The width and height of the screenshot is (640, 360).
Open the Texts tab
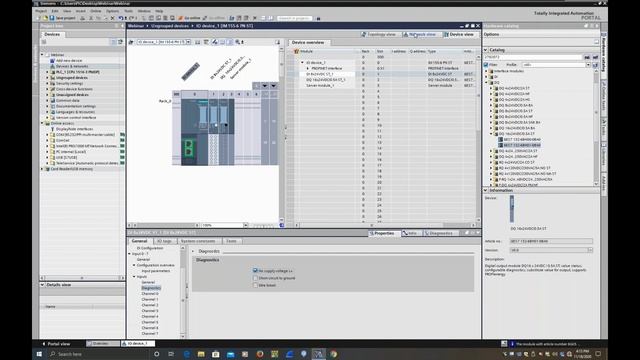point(231,241)
